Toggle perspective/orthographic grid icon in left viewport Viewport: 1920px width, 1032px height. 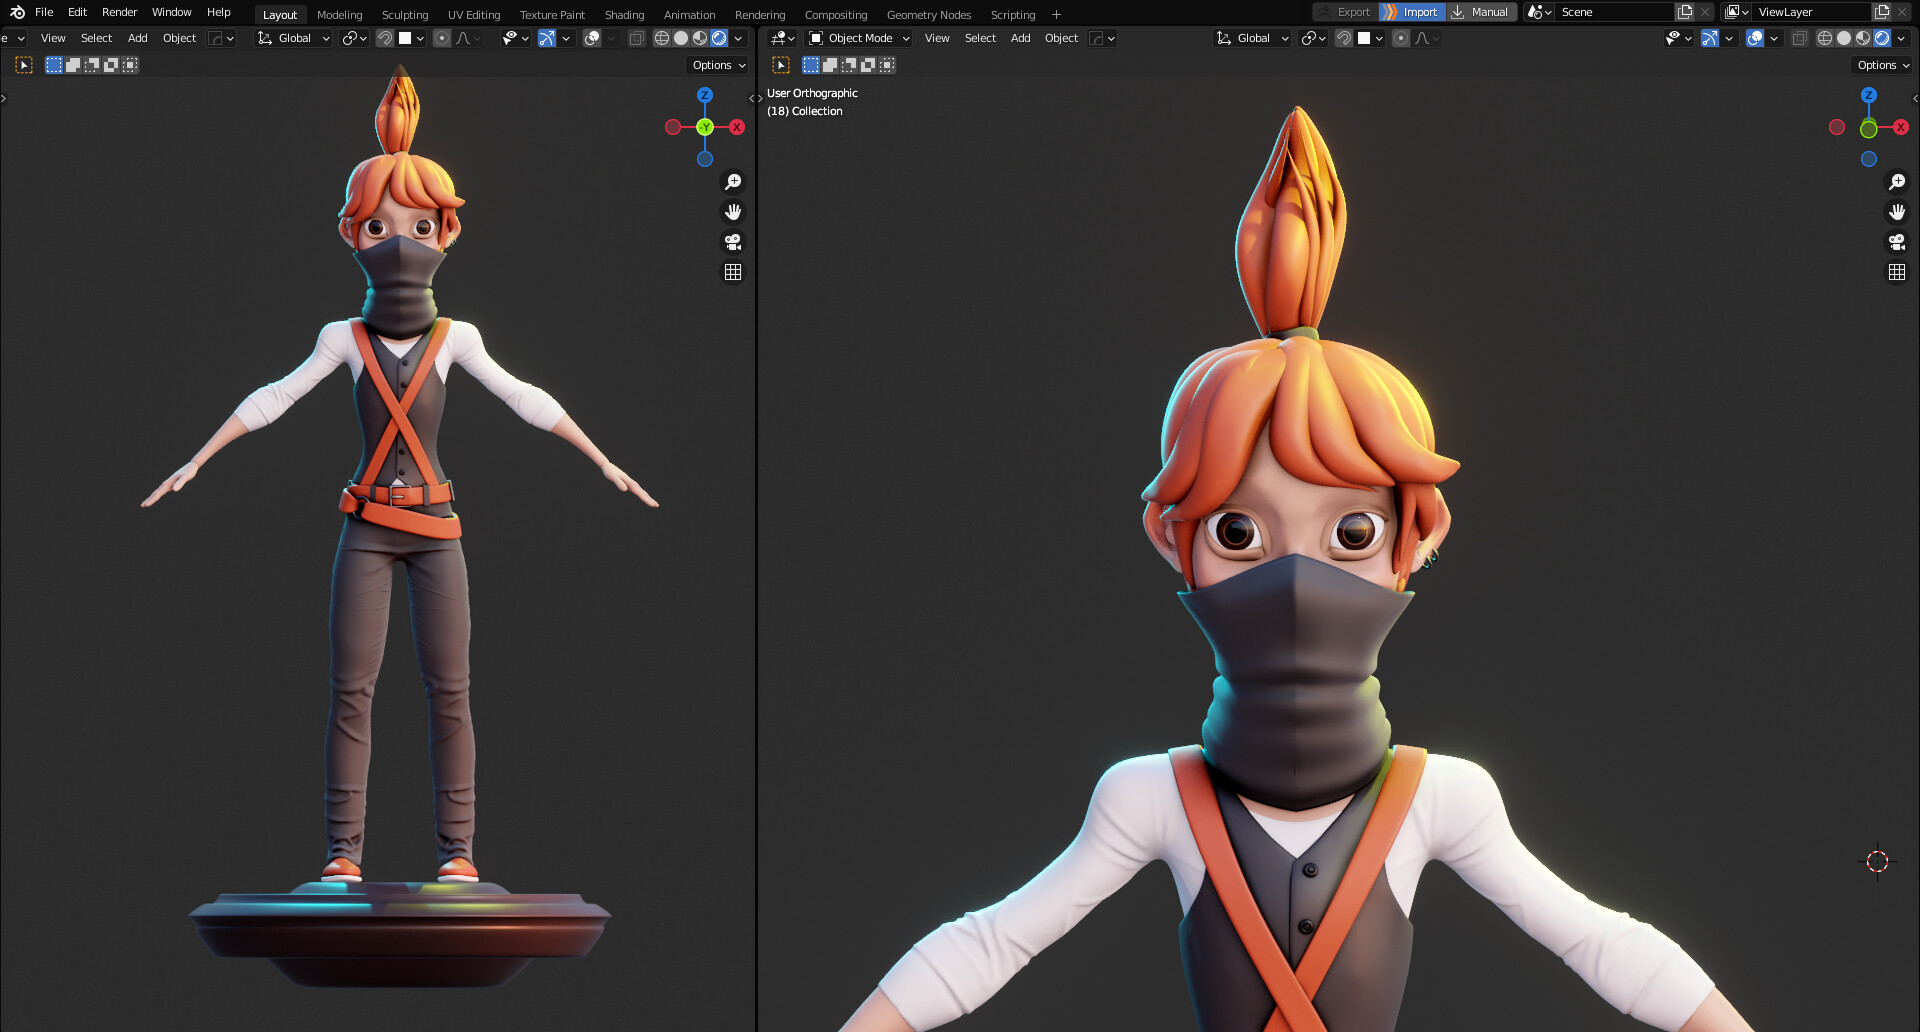pyautogui.click(x=733, y=271)
